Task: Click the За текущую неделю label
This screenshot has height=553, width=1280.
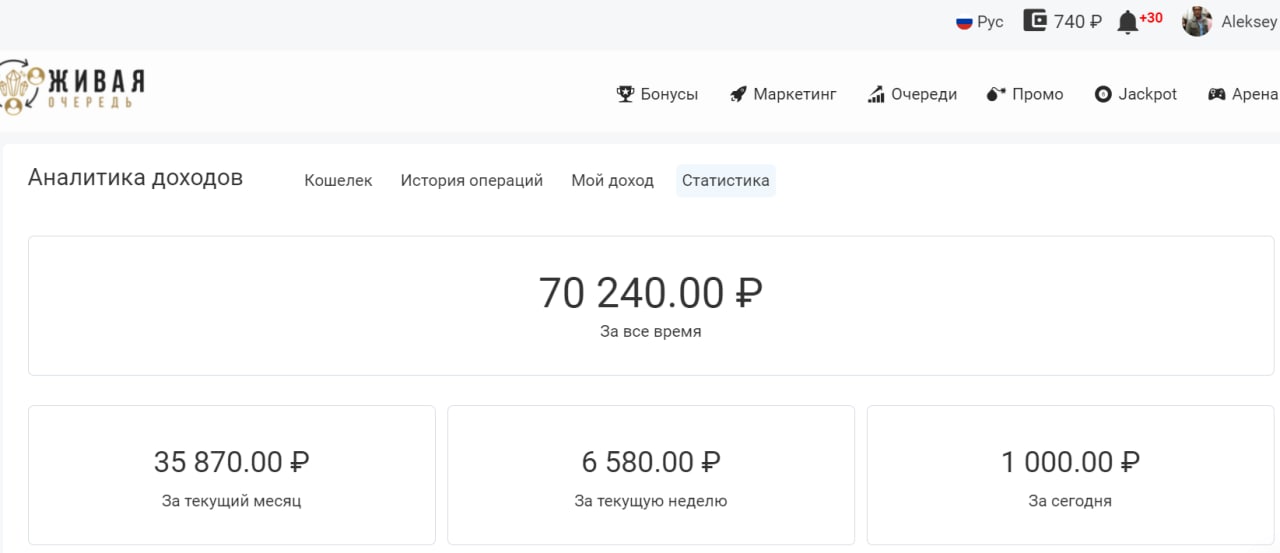Action: point(651,501)
